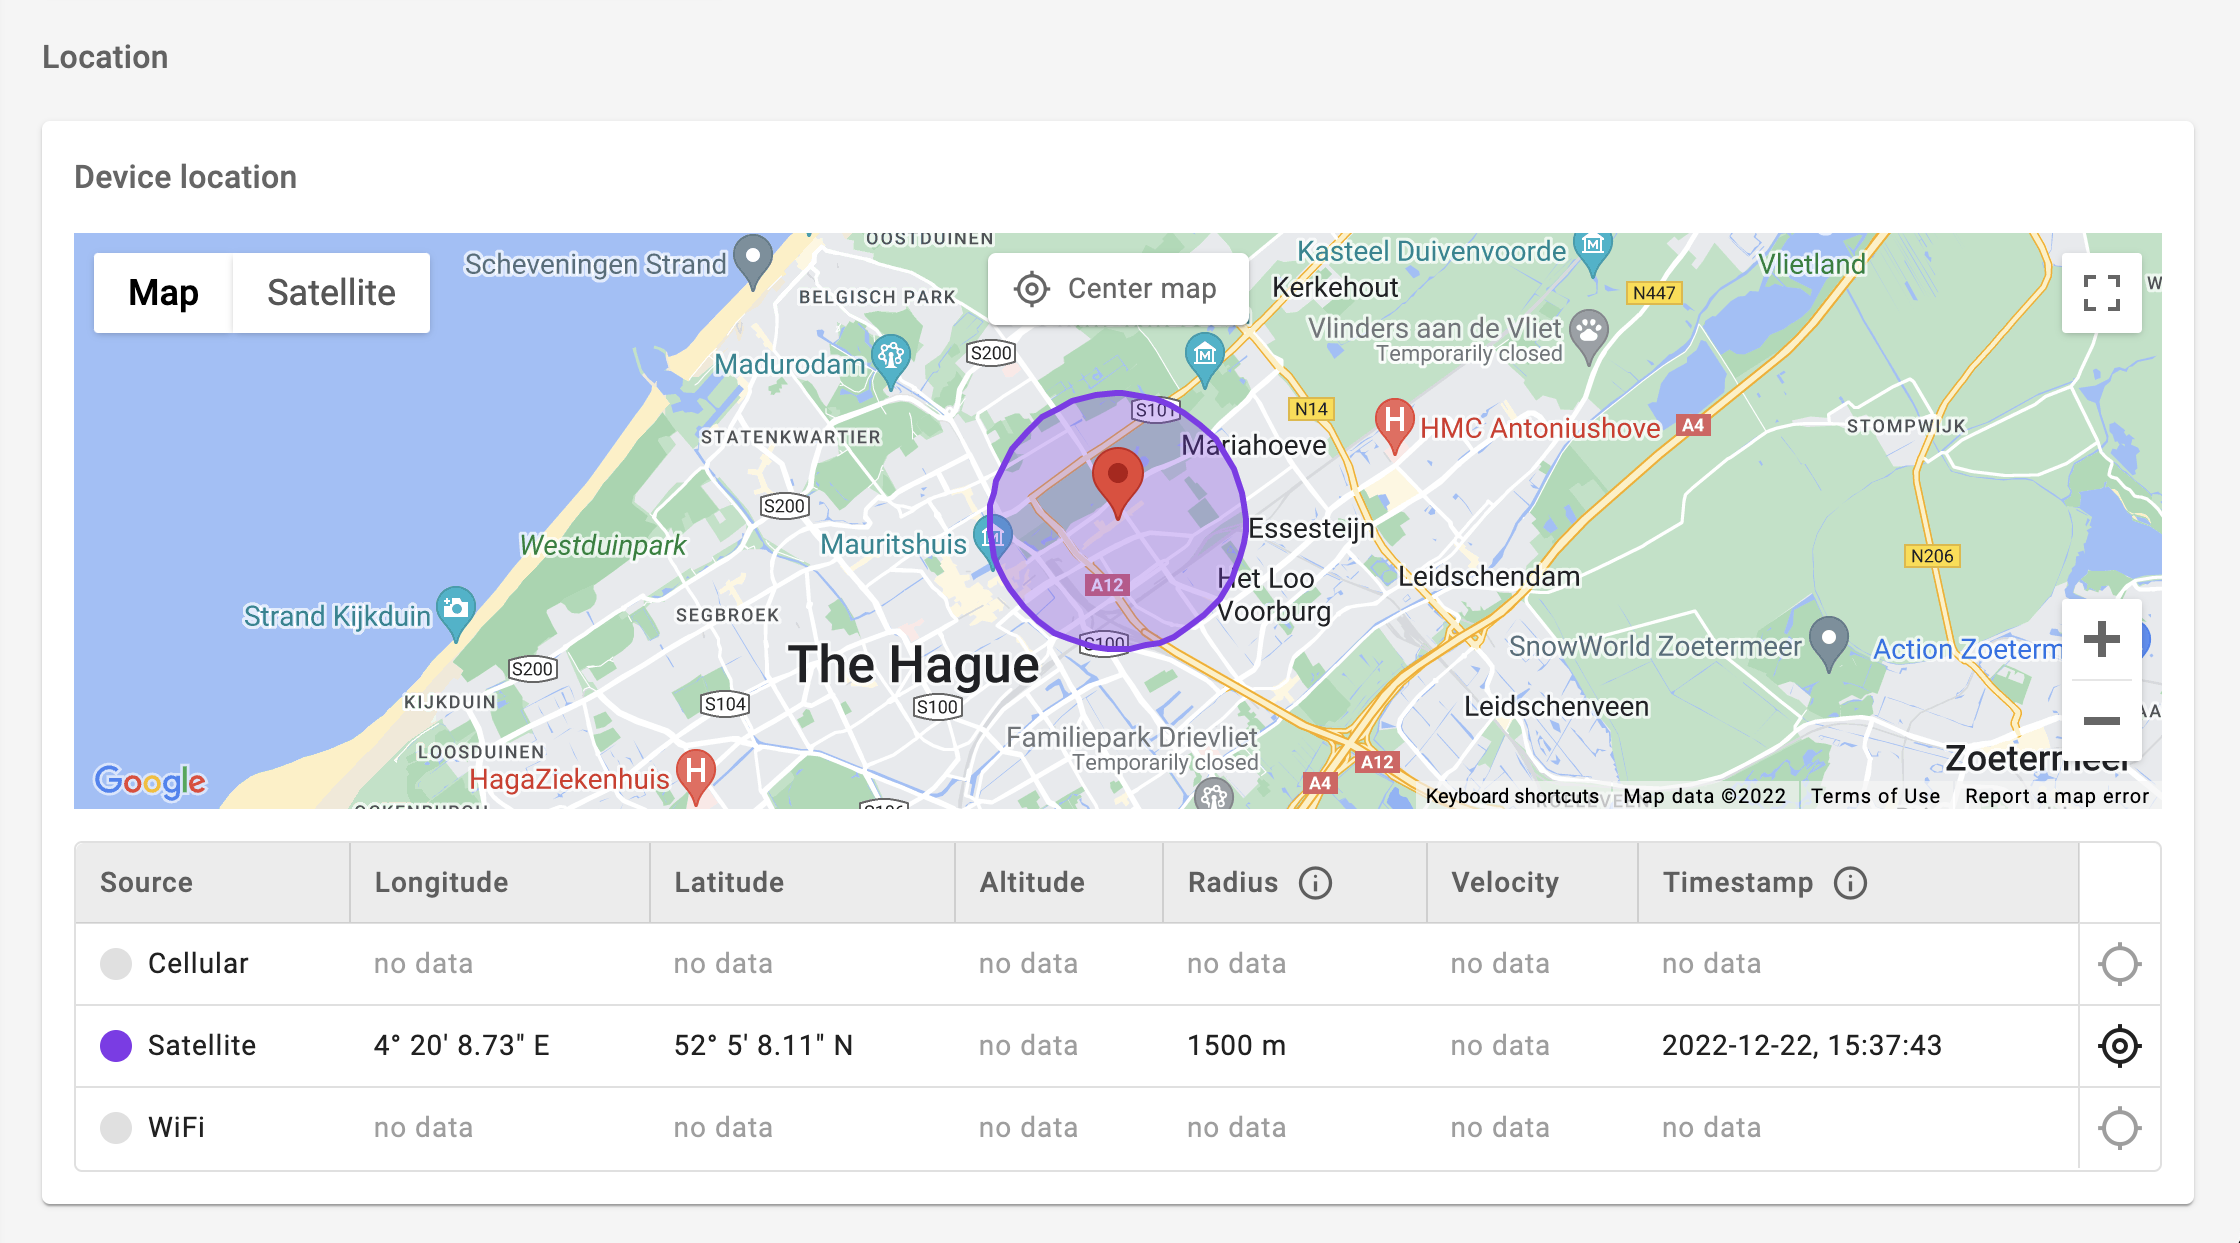Locate Satellite source on map
Image resolution: width=2240 pixels, height=1243 pixels.
click(x=2119, y=1046)
